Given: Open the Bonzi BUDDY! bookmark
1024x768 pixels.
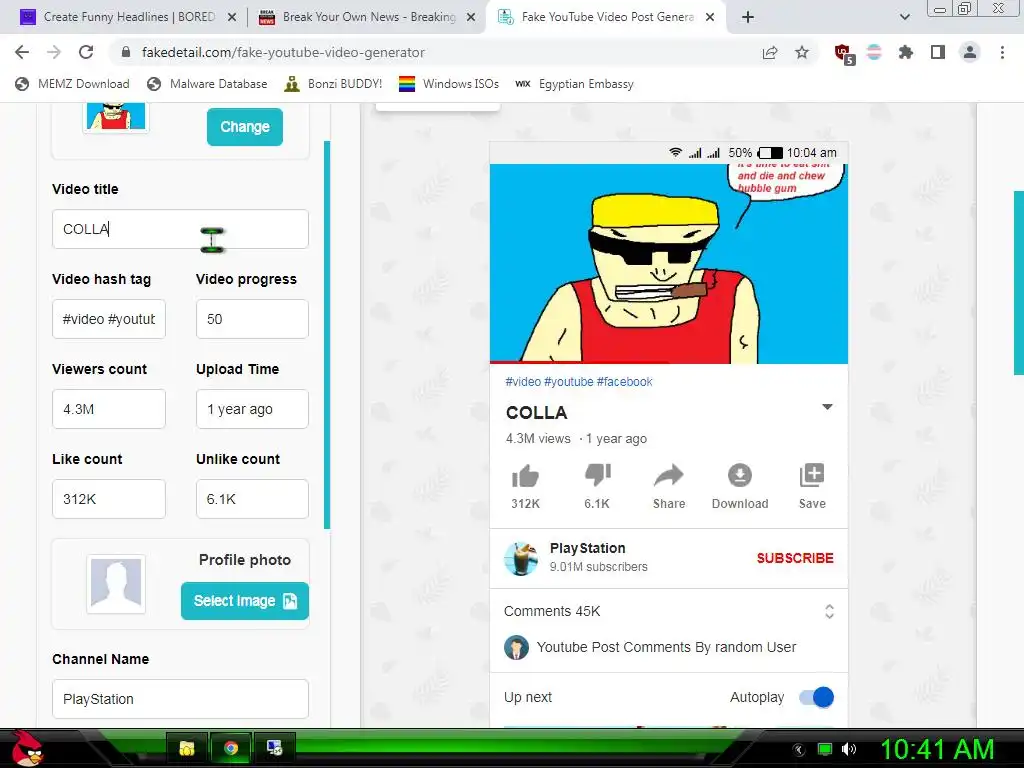Looking at the screenshot, I should point(333,84).
